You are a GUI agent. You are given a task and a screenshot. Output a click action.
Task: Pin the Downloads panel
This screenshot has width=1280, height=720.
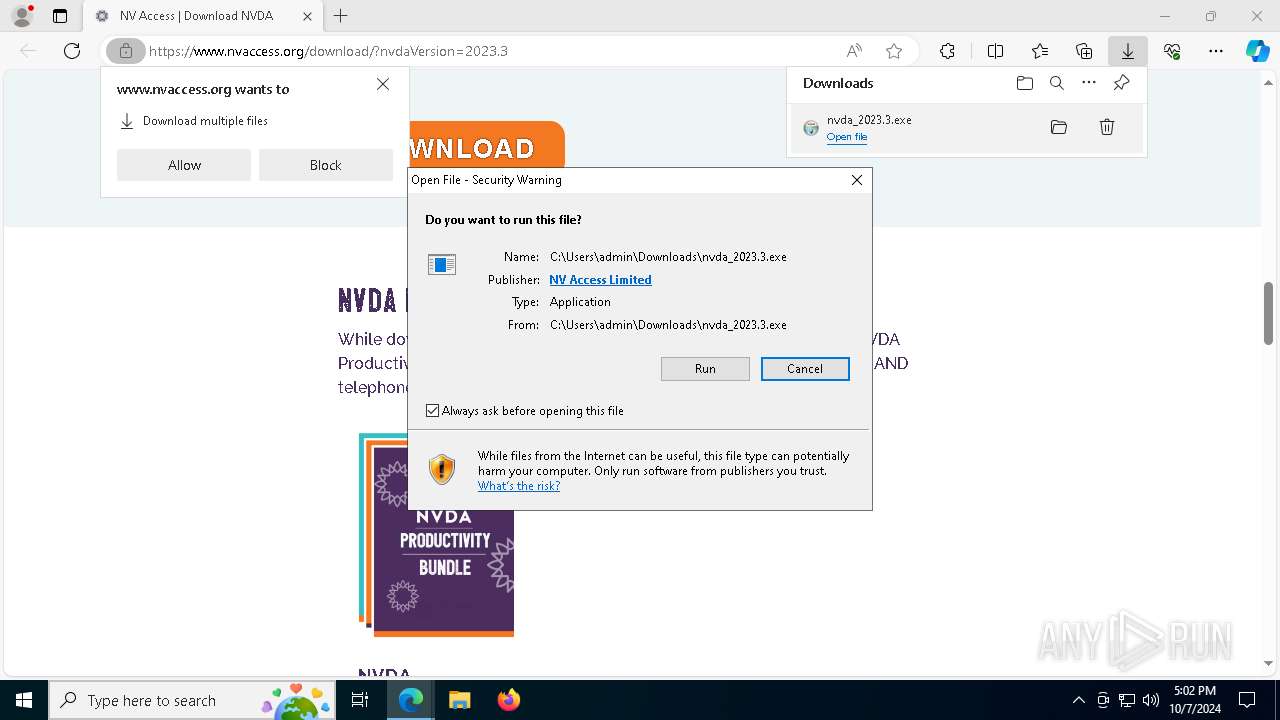pos(1122,83)
